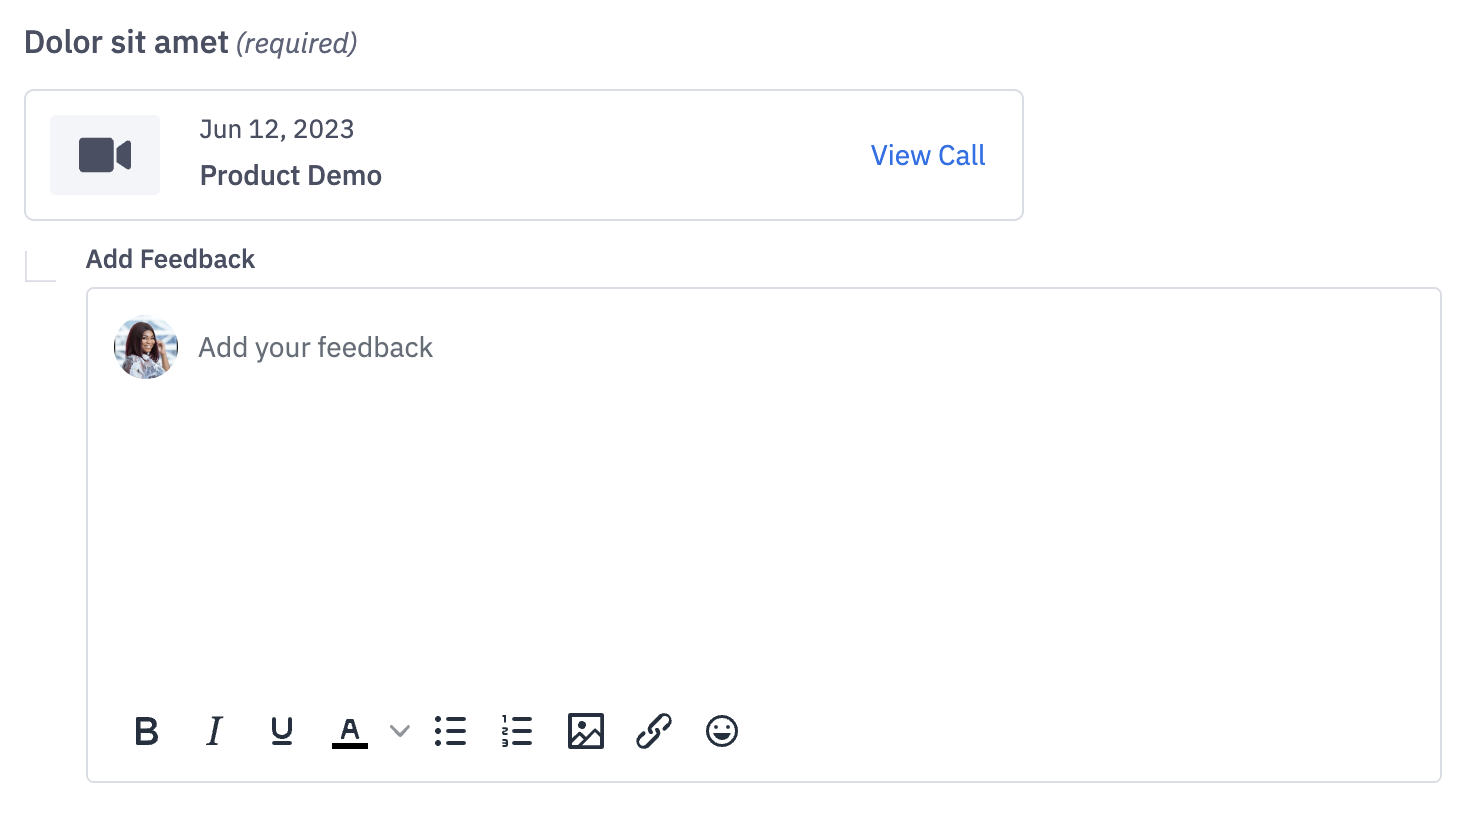Click the video camera icon on the call card
The height and width of the screenshot is (824, 1484).
coord(104,155)
